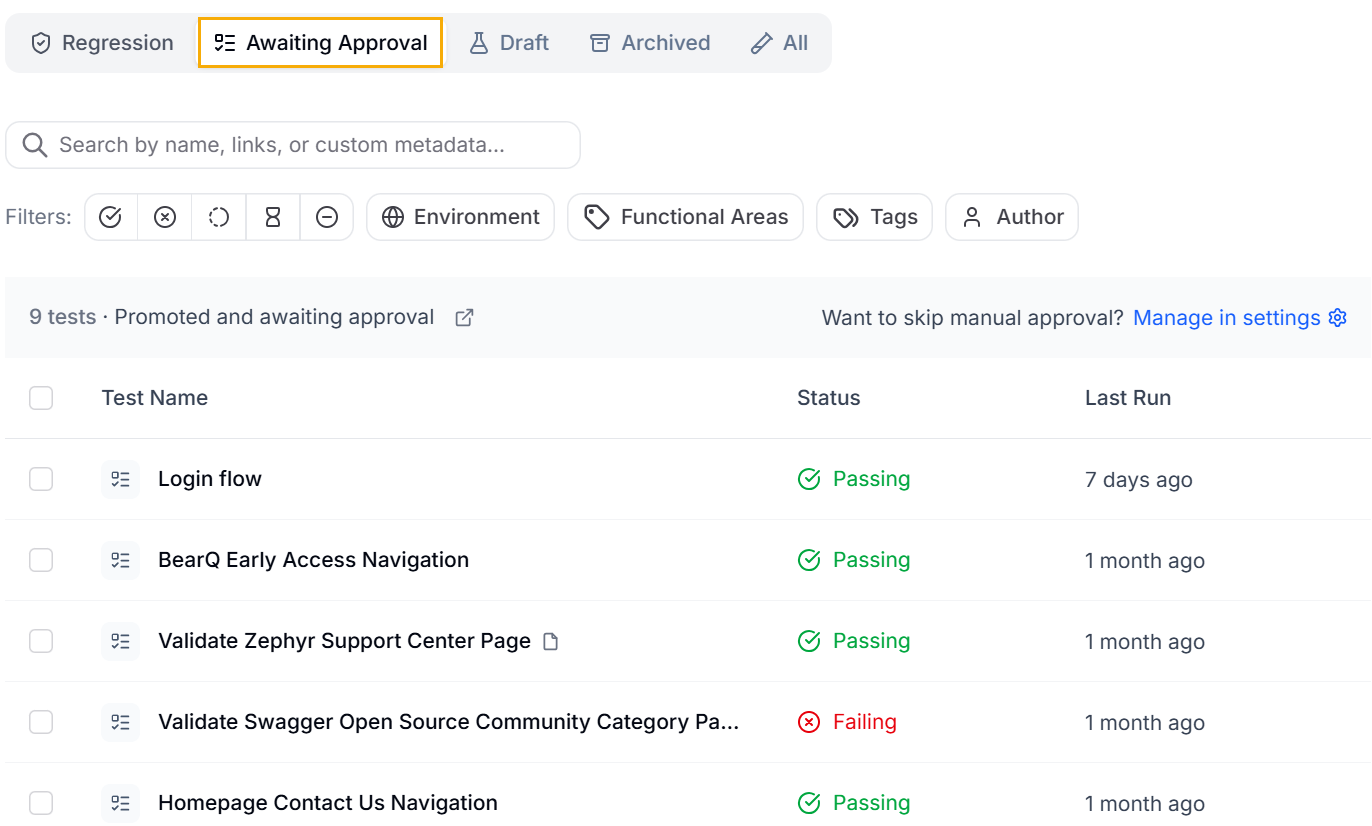Click test icon next to BearQ Early Access

(120, 560)
